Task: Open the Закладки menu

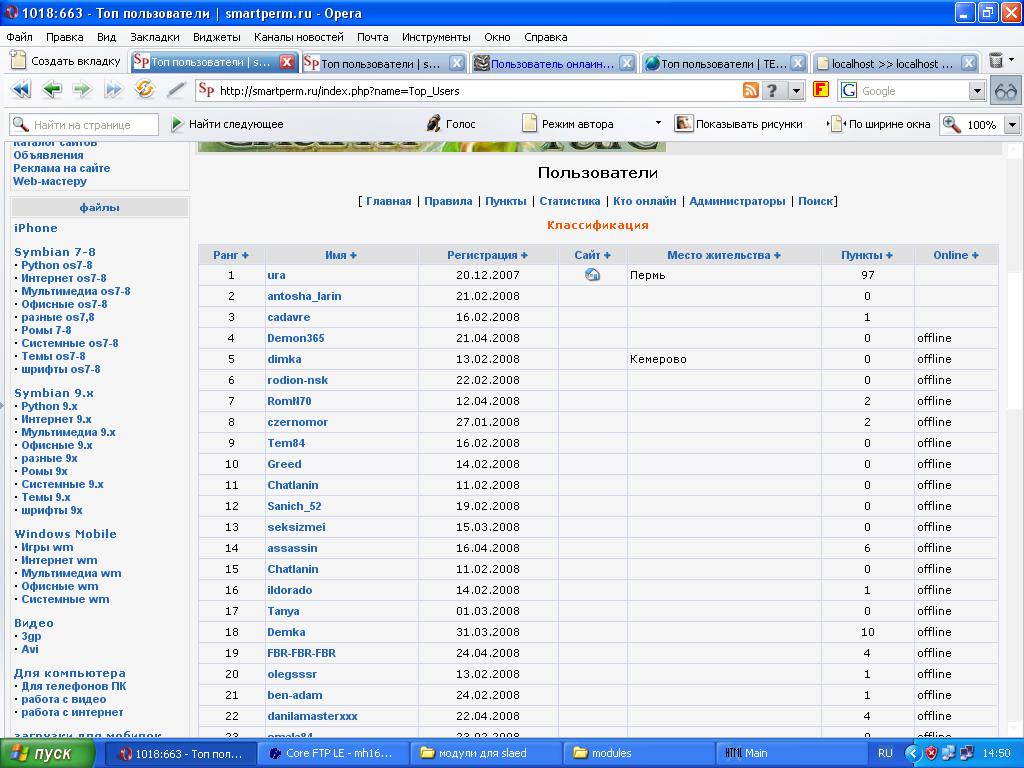Action: pos(155,37)
